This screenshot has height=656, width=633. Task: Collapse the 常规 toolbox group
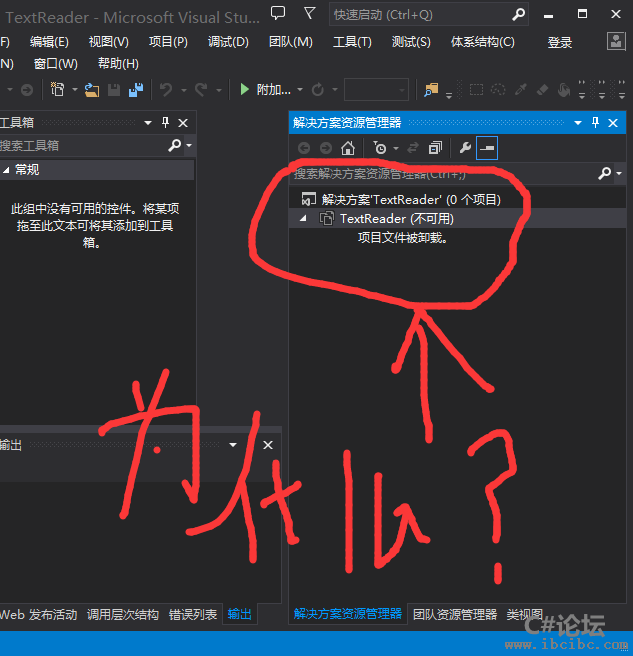[6, 169]
